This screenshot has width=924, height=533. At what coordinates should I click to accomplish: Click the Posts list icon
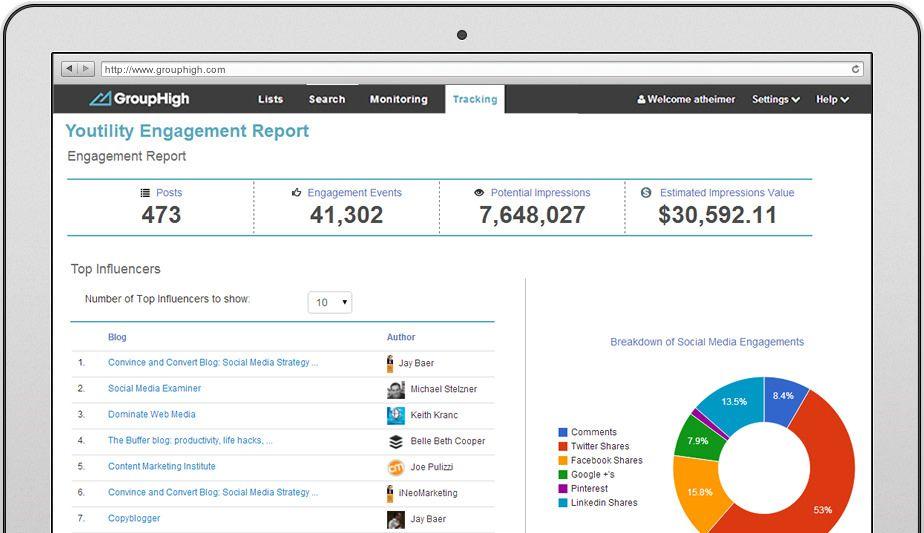(145, 193)
